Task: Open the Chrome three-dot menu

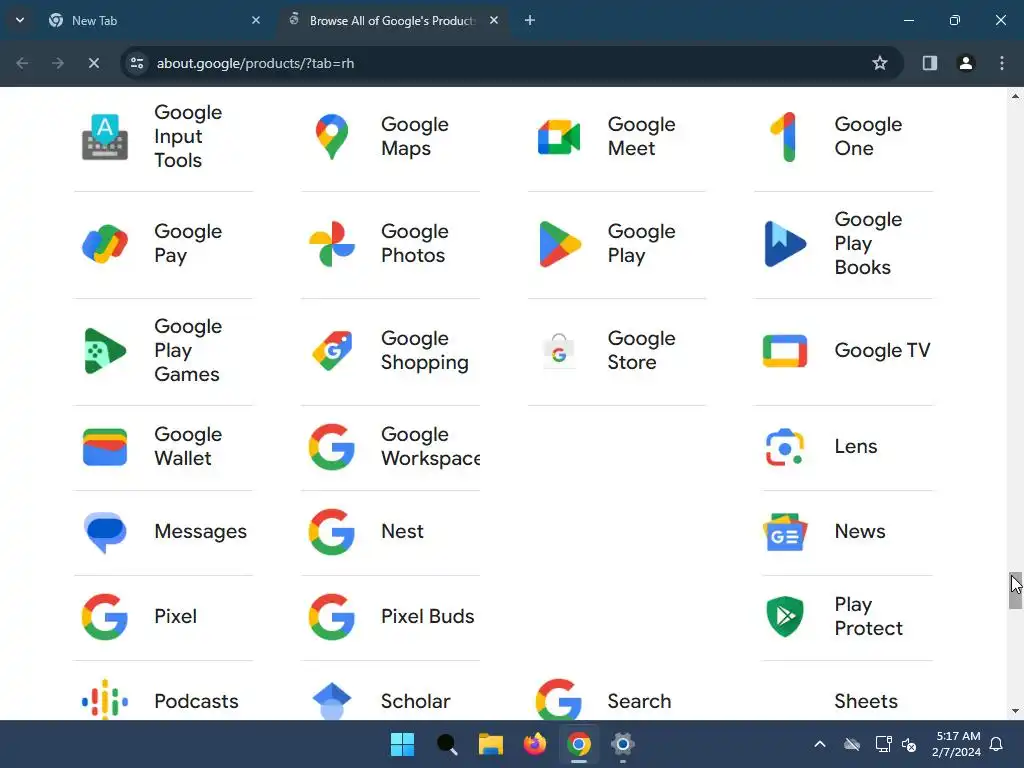Action: pyautogui.click(x=1002, y=63)
